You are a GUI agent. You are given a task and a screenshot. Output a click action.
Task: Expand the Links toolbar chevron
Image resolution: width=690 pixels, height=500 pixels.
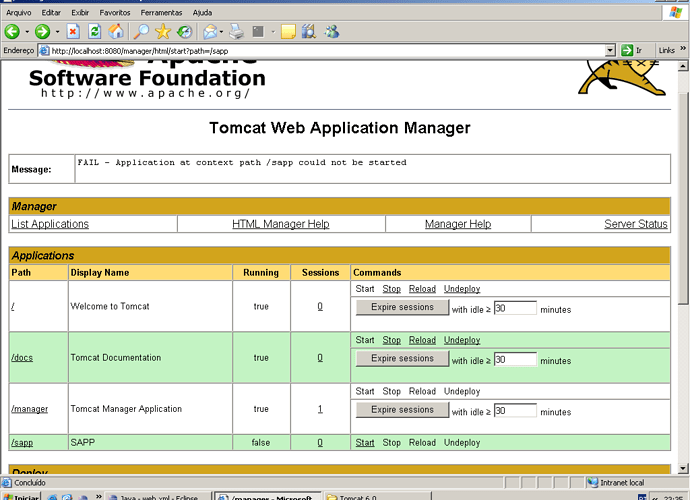pyautogui.click(x=683, y=48)
